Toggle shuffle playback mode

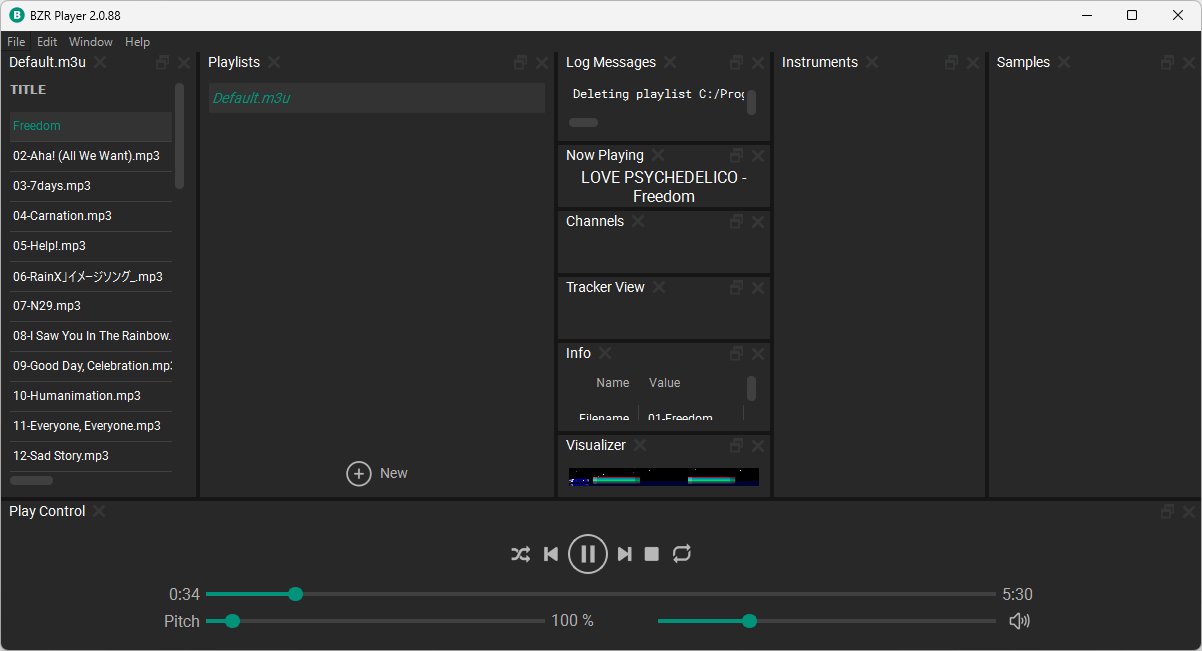pos(520,554)
